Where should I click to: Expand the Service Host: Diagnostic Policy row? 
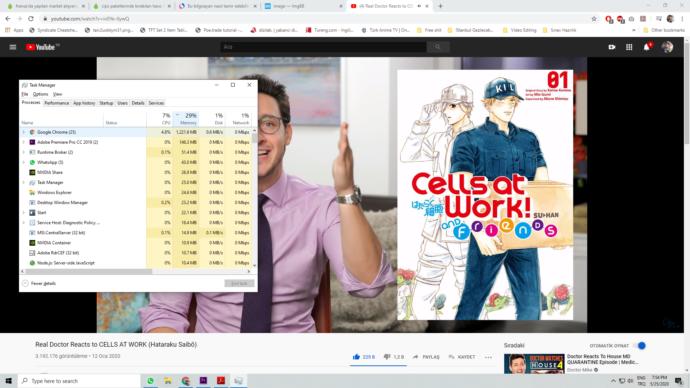[24, 223]
